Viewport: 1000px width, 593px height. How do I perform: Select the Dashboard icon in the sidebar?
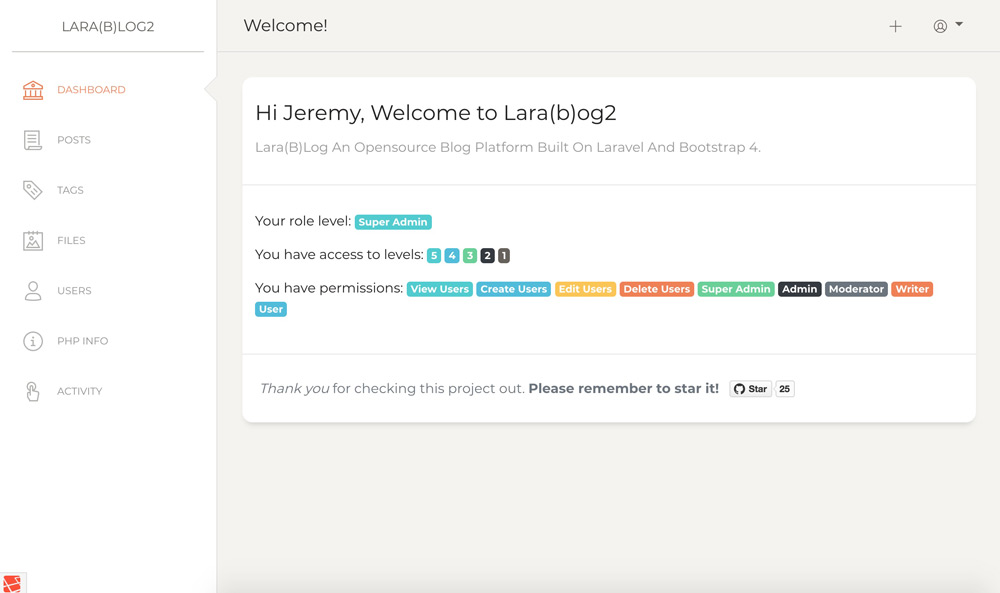pos(33,89)
